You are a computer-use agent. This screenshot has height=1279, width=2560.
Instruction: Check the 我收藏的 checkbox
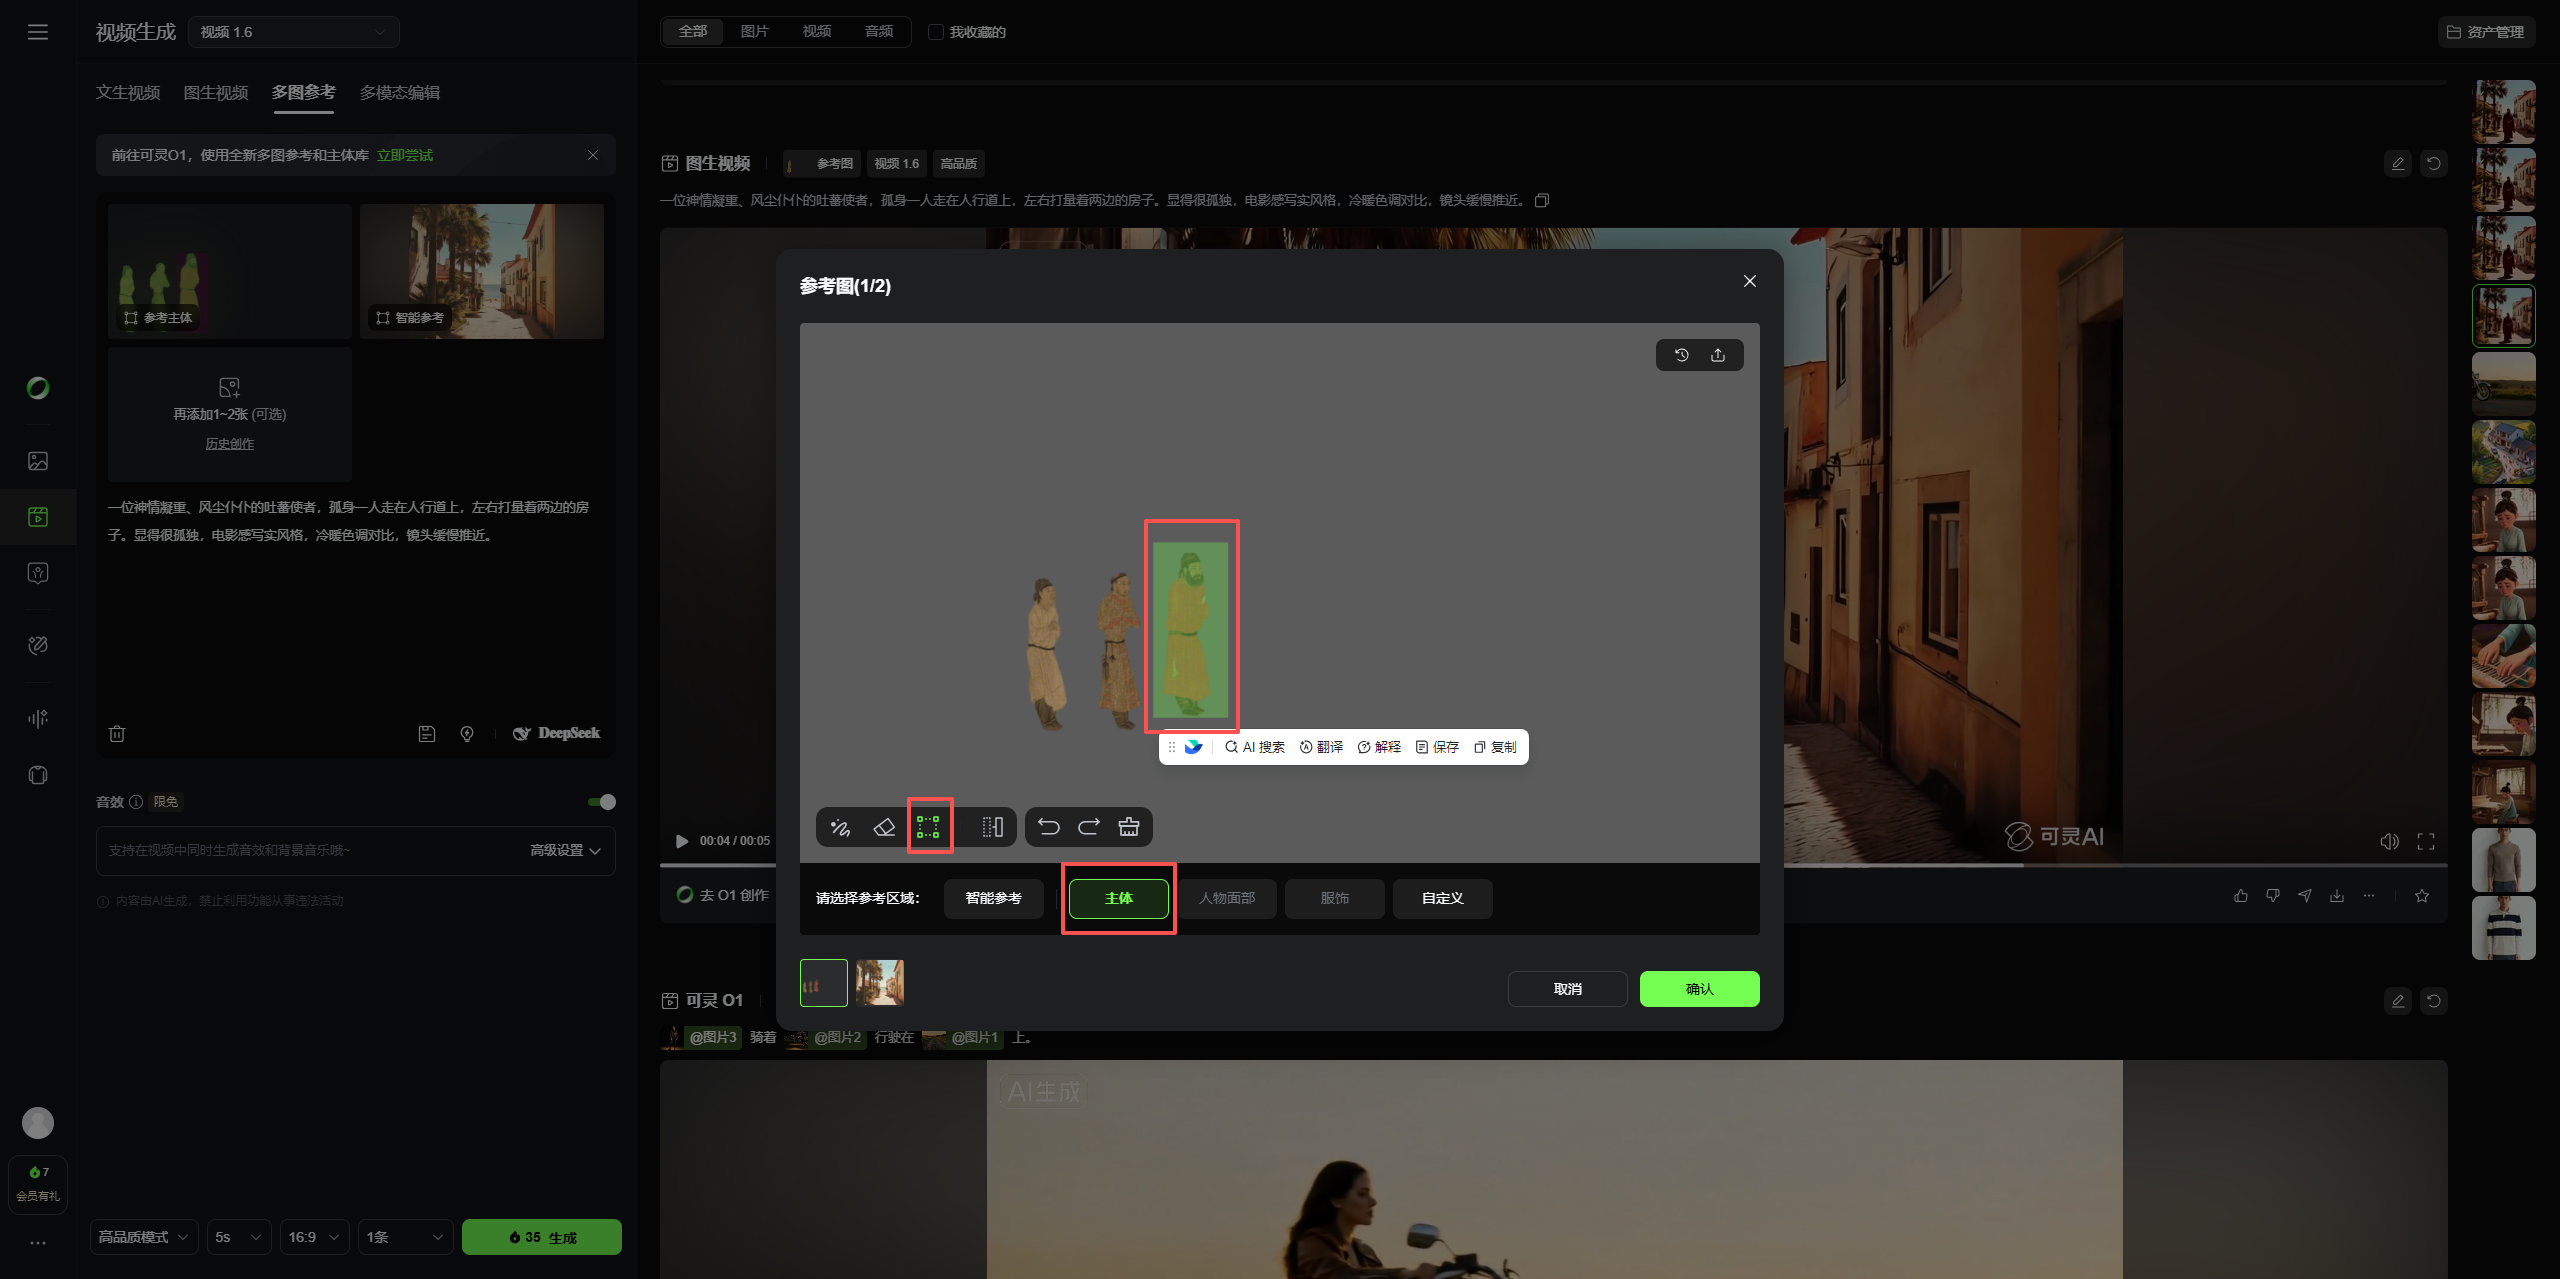(936, 32)
